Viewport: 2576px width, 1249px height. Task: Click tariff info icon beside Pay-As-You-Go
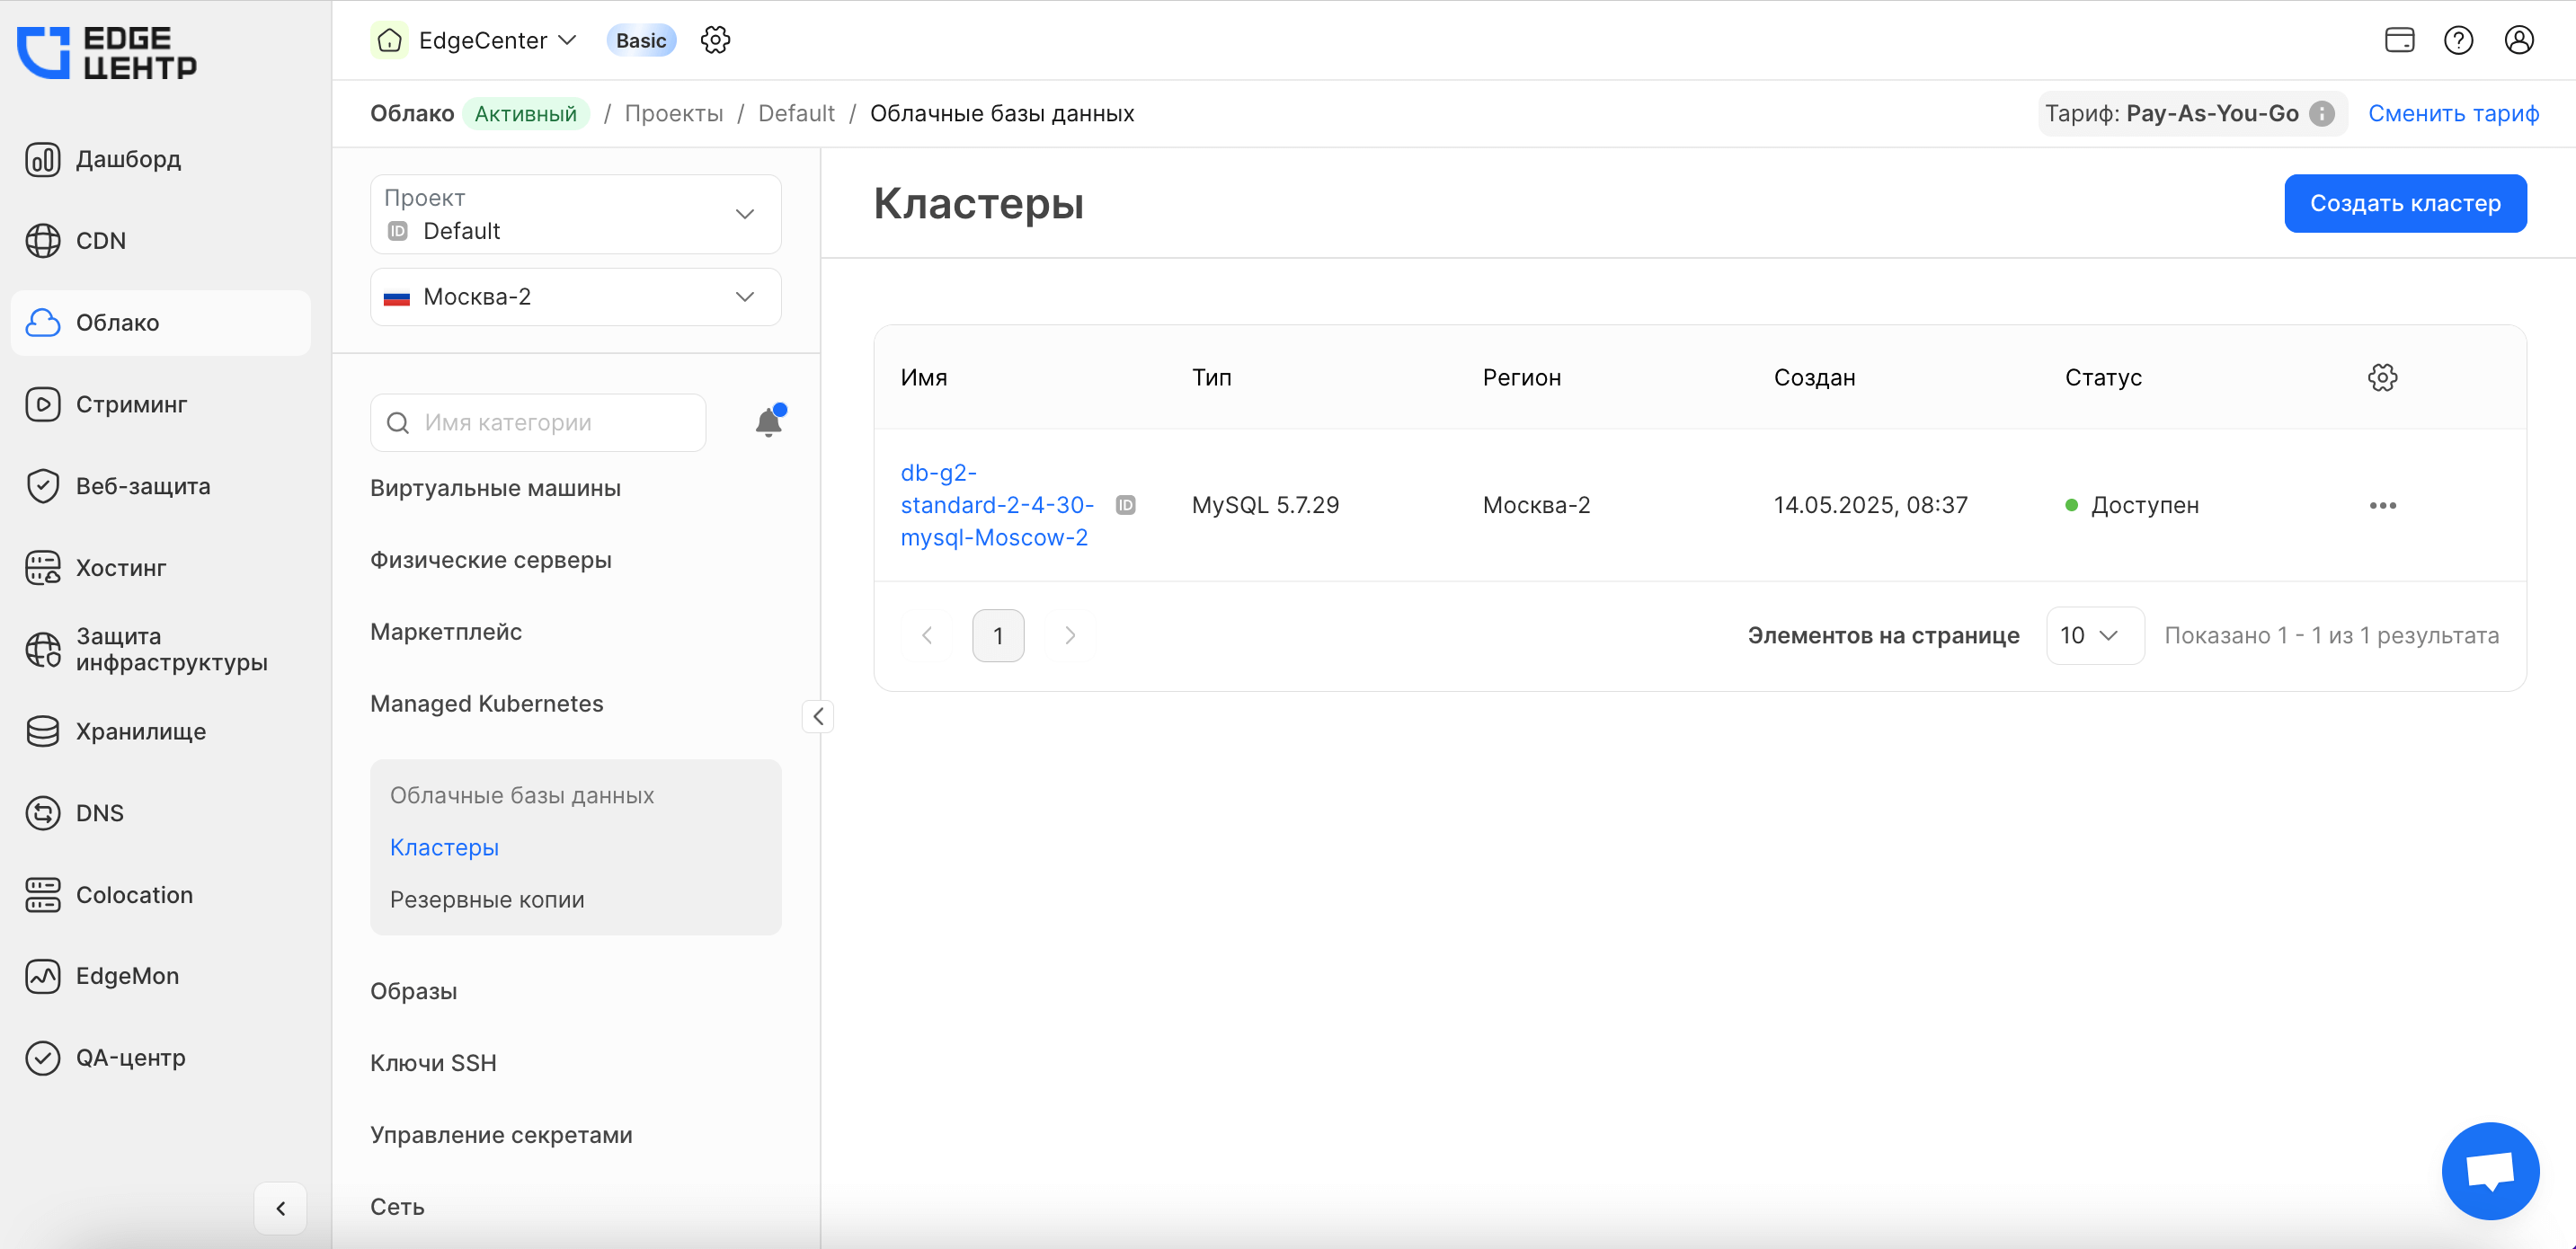[x=2323, y=113]
